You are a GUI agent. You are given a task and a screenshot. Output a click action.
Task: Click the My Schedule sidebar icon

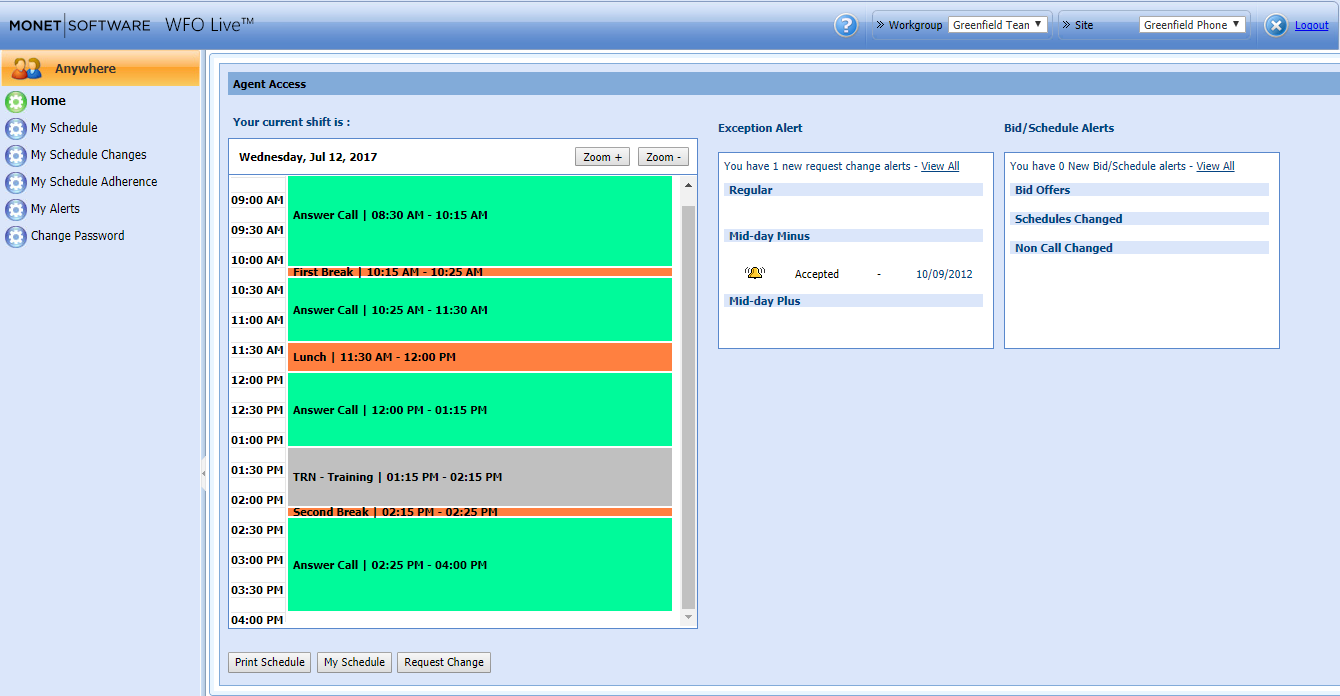pos(16,128)
